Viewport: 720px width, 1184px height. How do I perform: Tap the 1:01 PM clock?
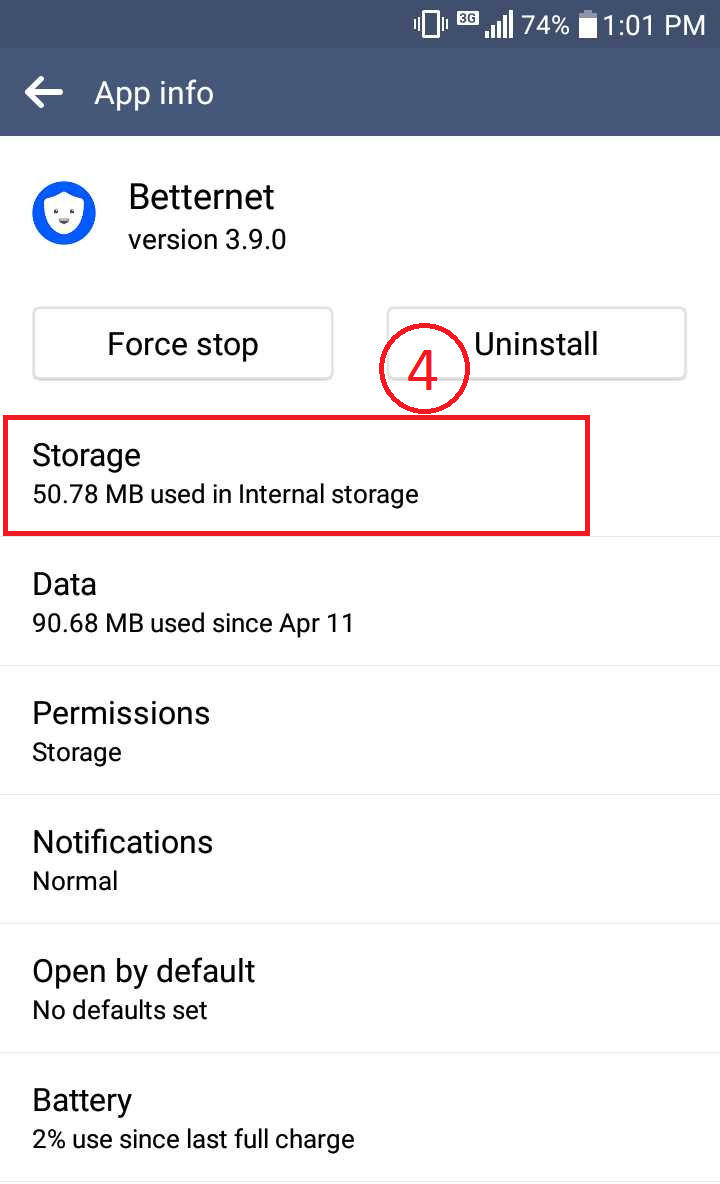(x=654, y=26)
